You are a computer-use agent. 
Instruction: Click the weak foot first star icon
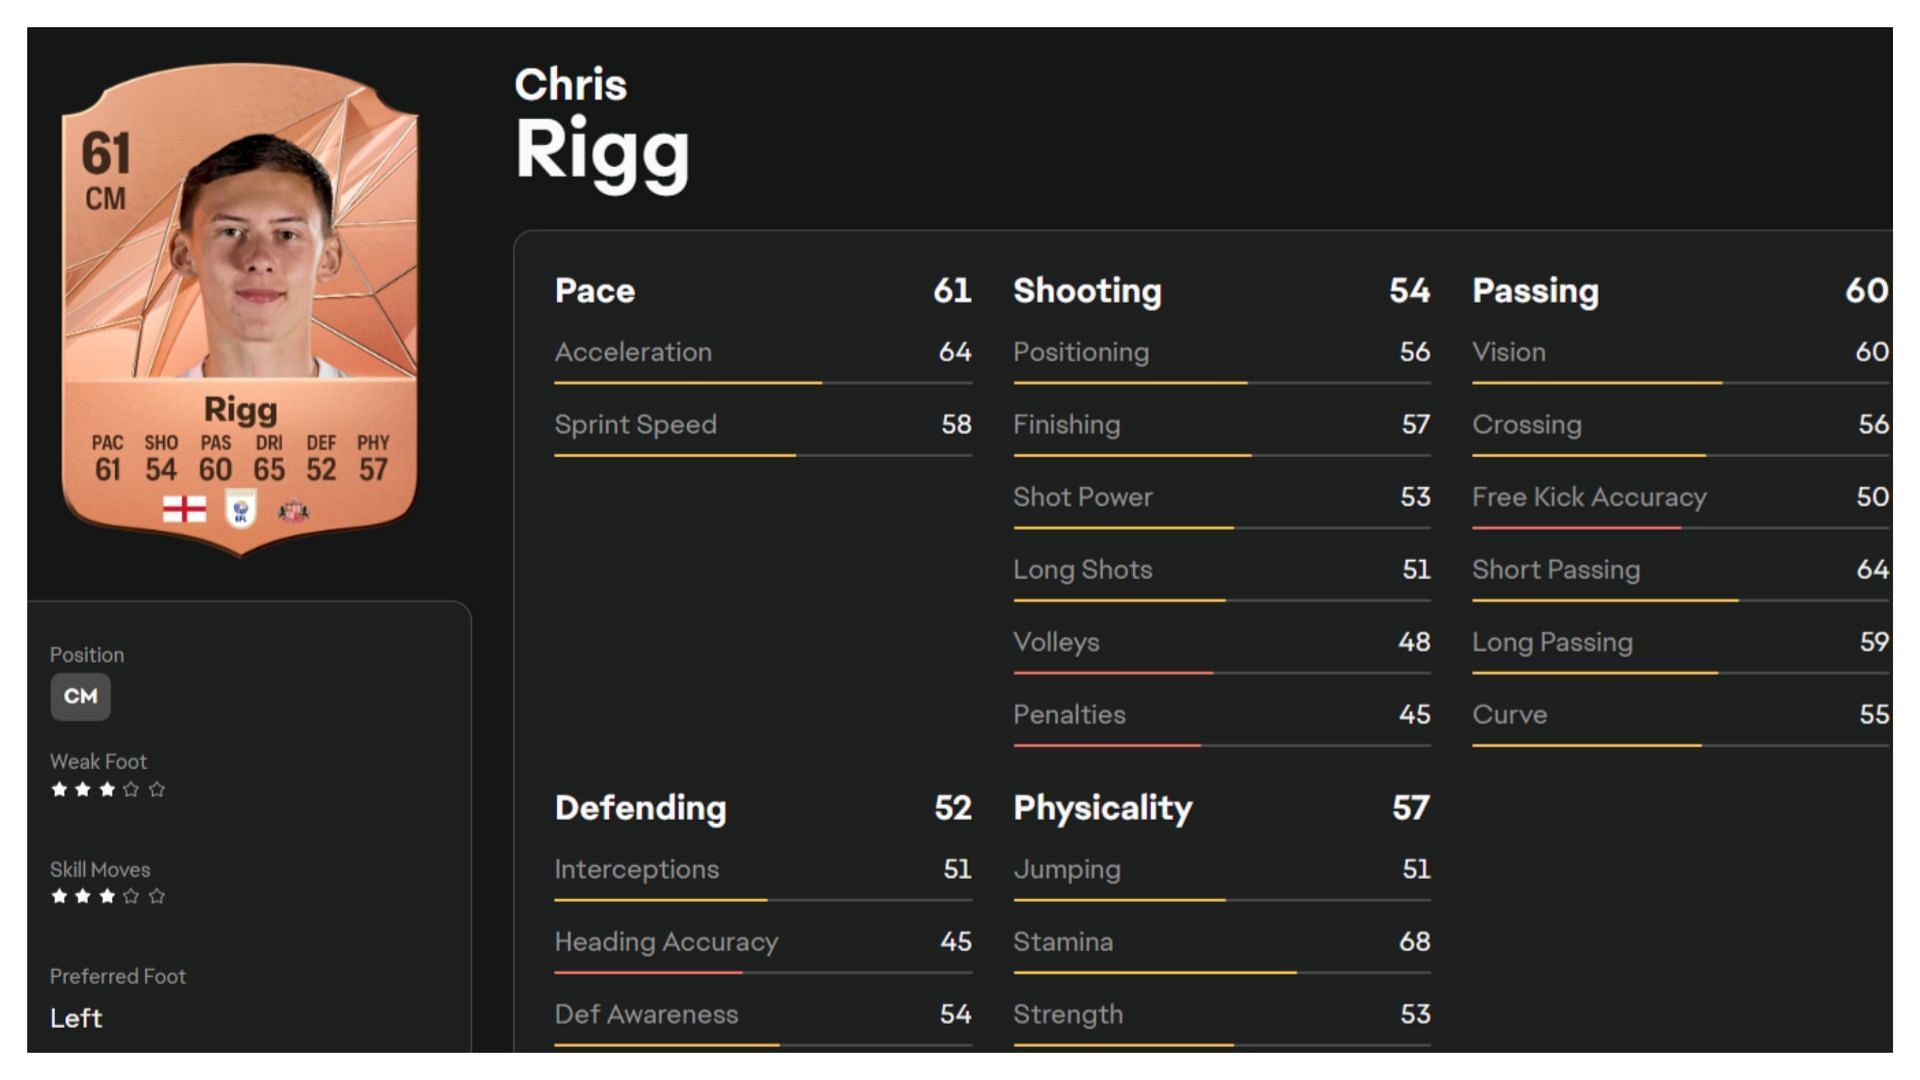[x=55, y=787]
